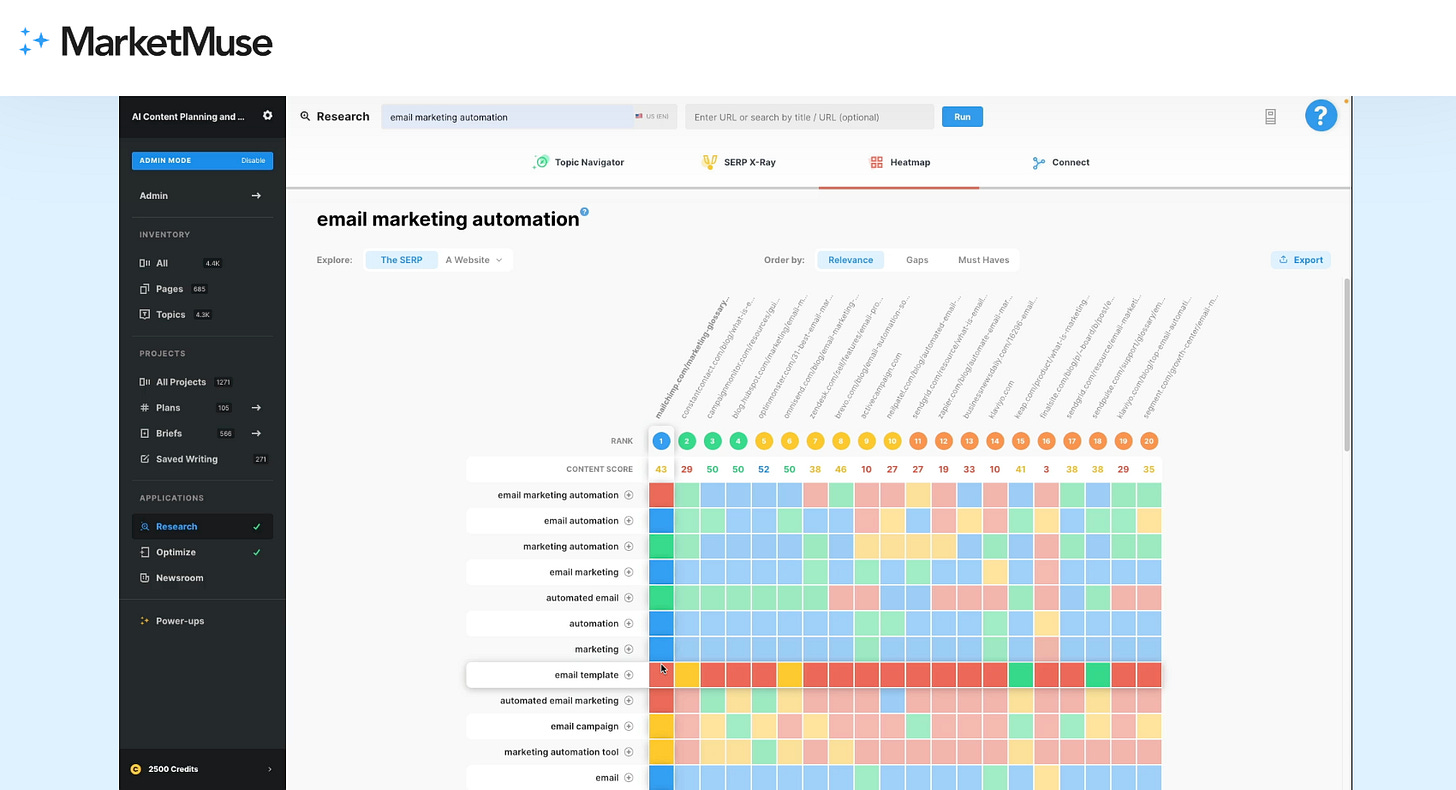1456x790 pixels.
Task: Click the Run button
Action: [x=962, y=117]
